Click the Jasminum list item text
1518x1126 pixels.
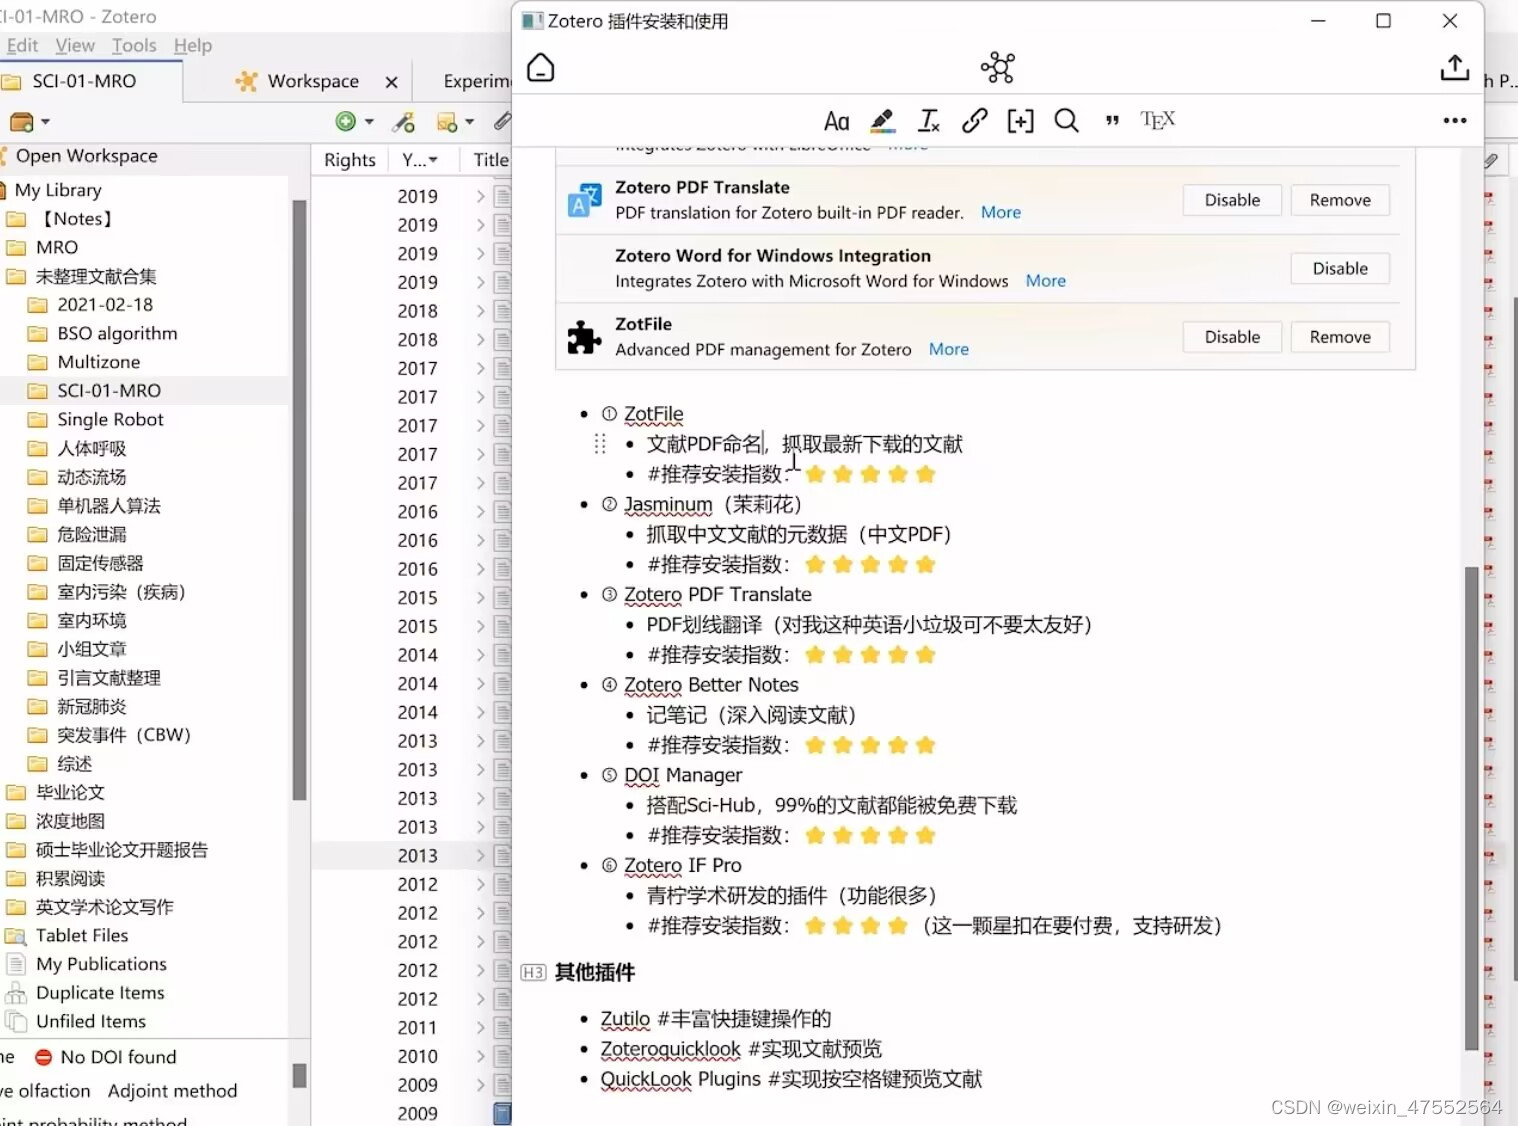[x=712, y=504]
